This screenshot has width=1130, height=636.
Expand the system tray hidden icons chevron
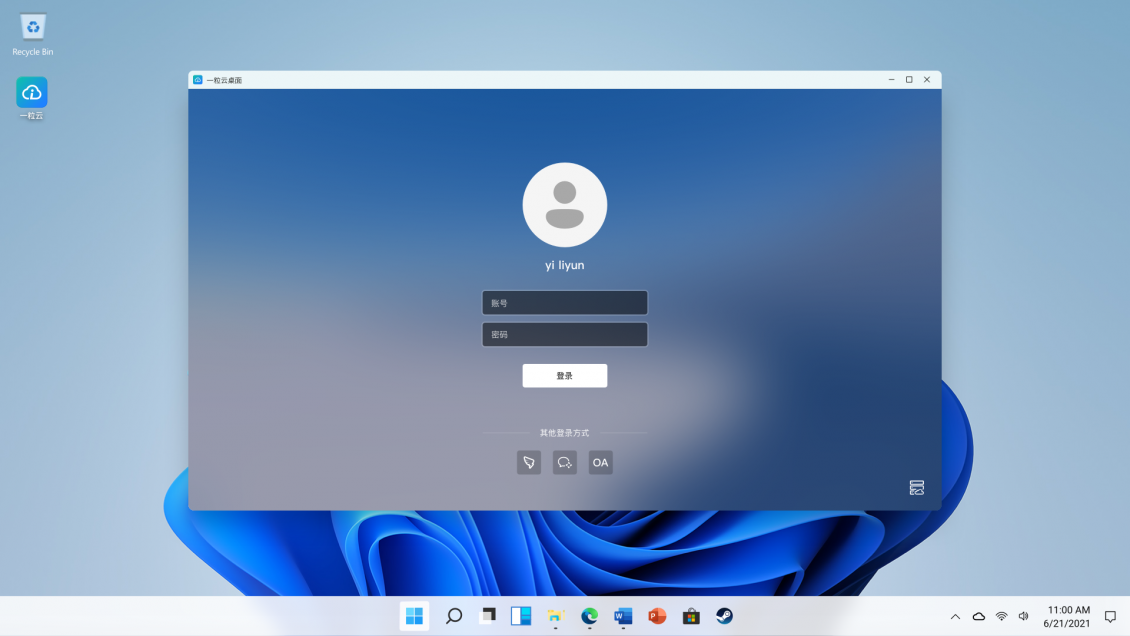tap(955, 616)
